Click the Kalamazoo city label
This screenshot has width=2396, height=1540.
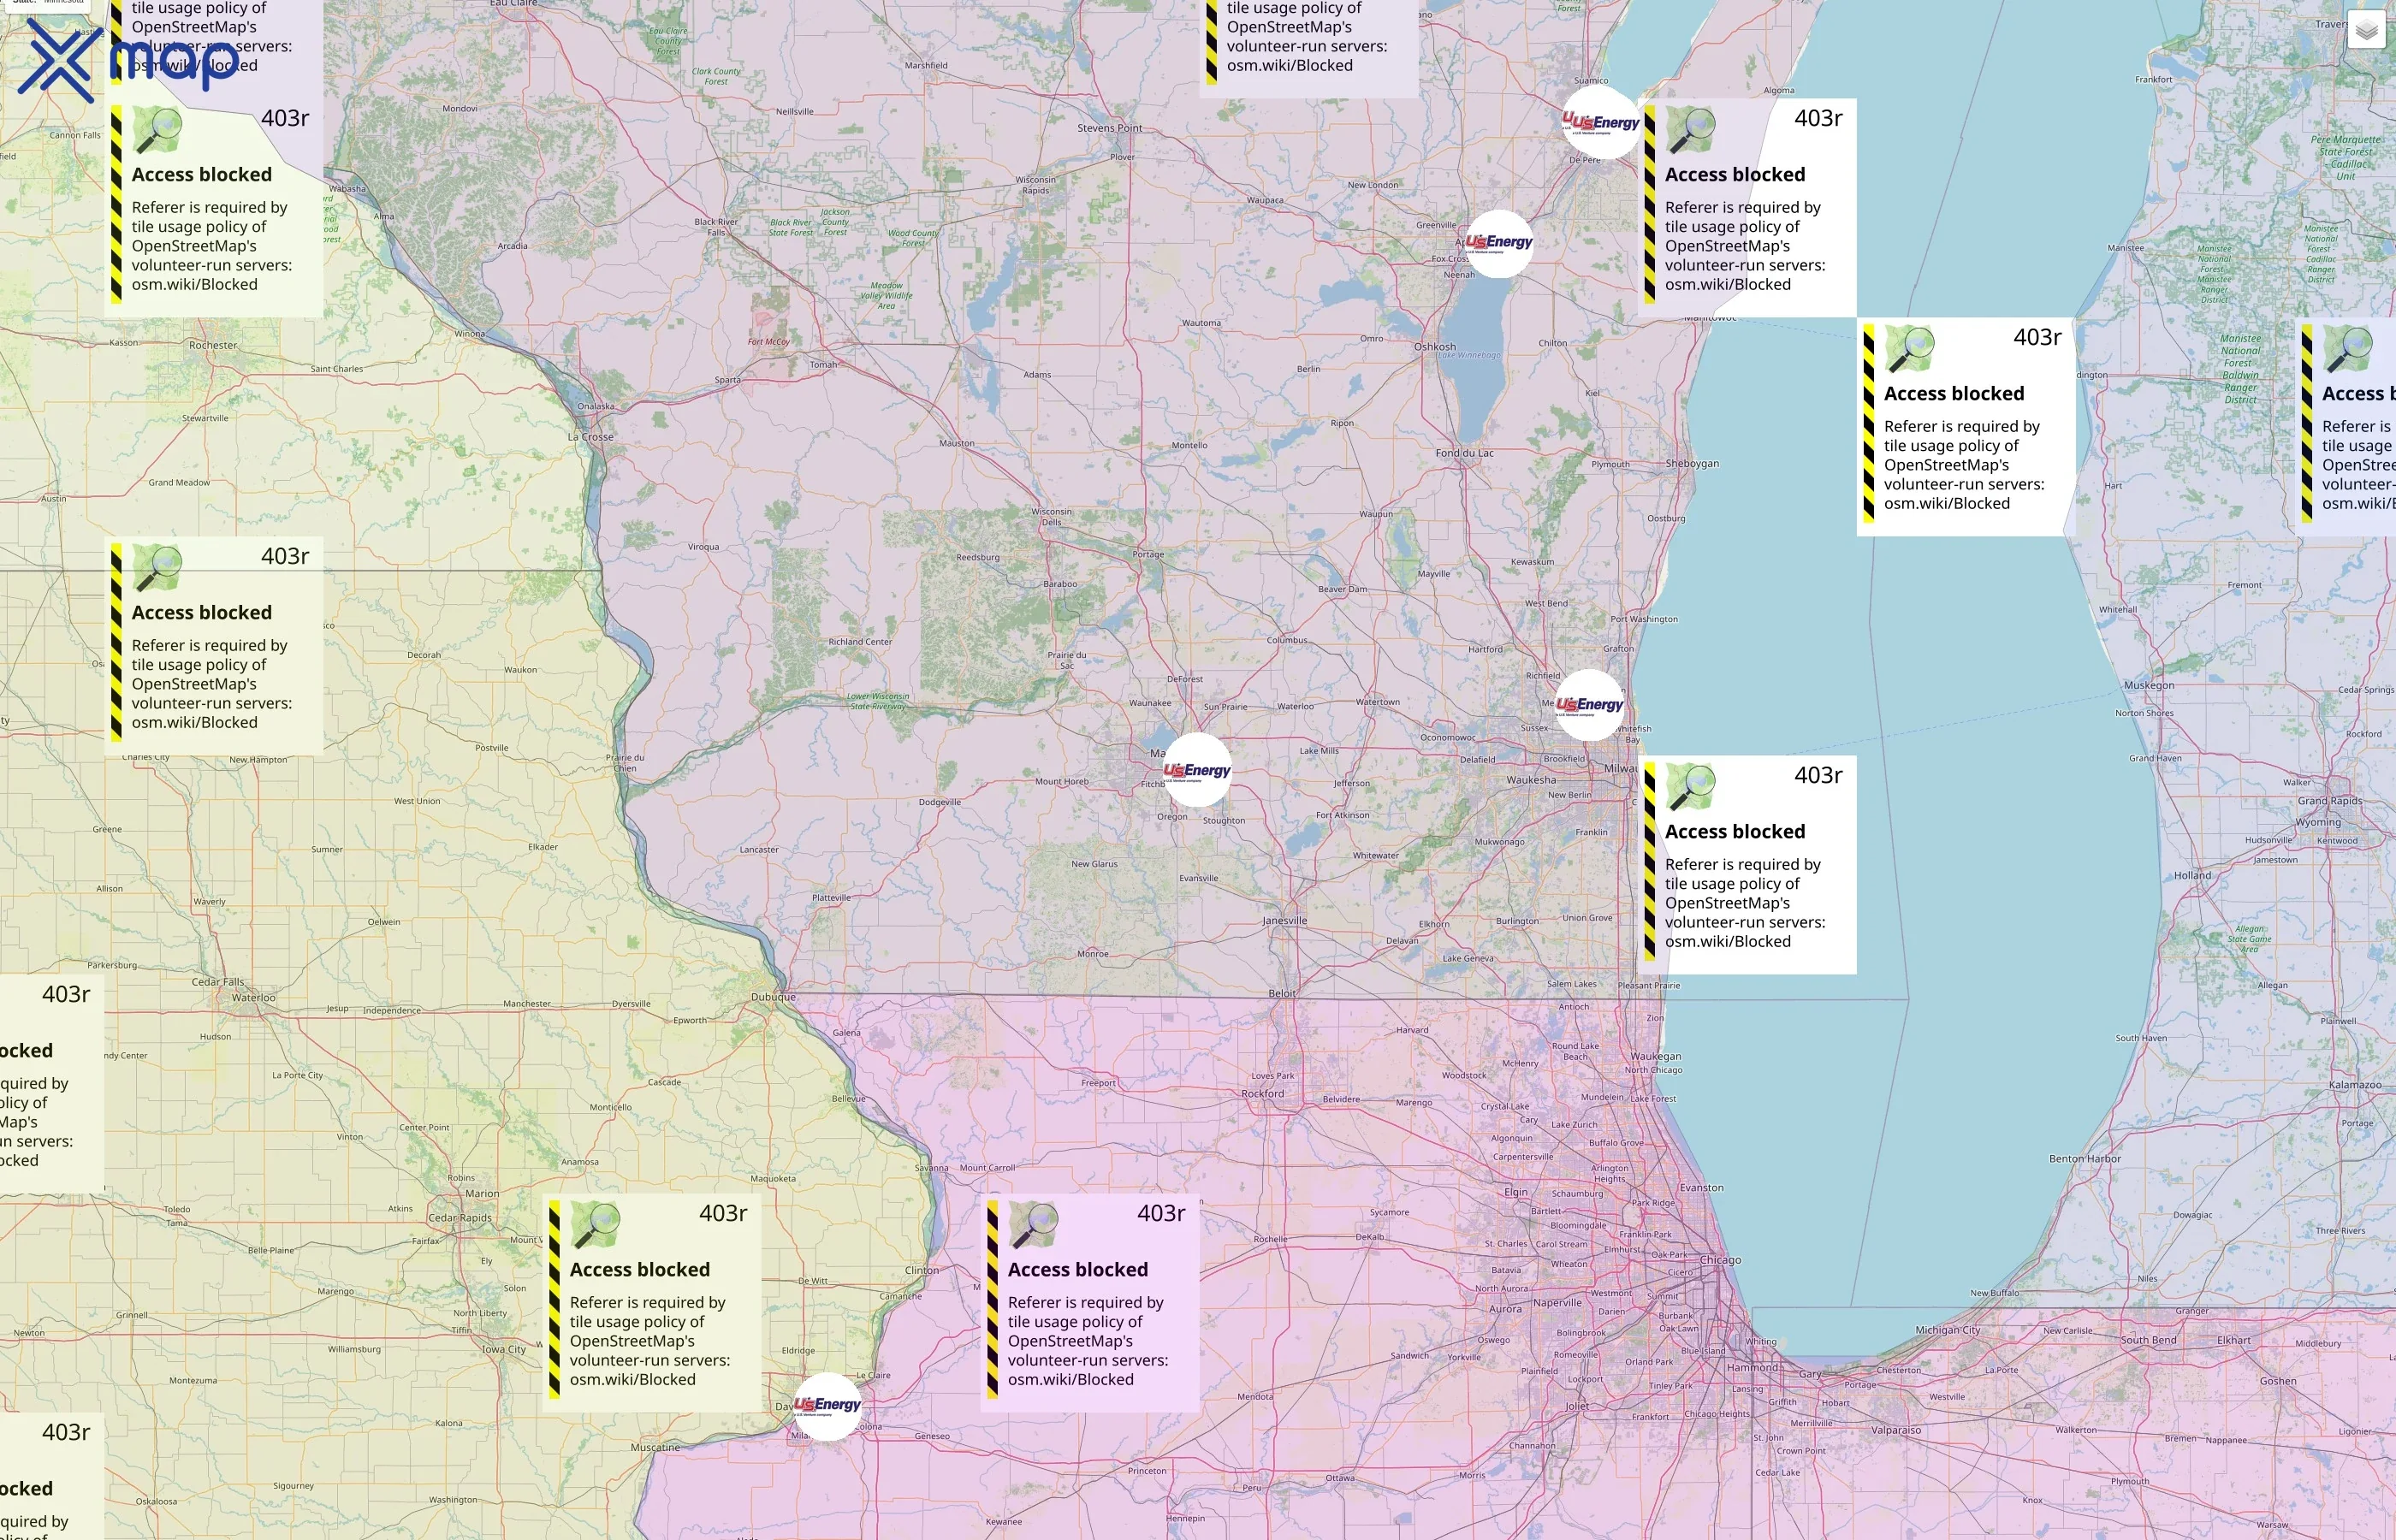tap(2355, 1085)
